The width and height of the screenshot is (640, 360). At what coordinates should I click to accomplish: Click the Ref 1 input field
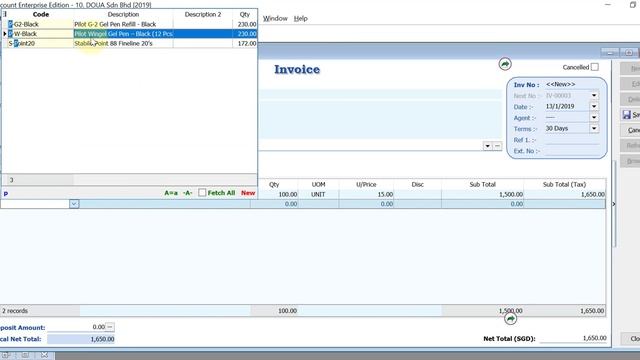point(572,140)
